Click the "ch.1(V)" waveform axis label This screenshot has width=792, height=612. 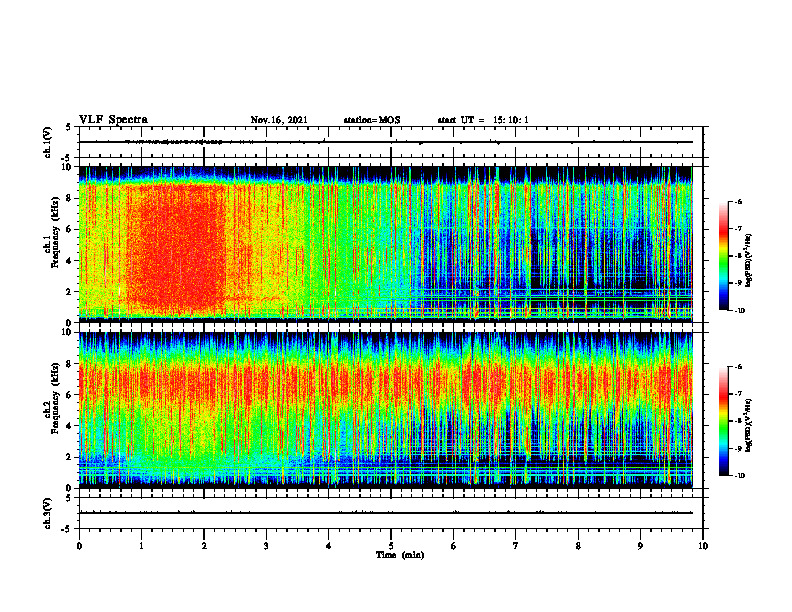click(x=48, y=142)
